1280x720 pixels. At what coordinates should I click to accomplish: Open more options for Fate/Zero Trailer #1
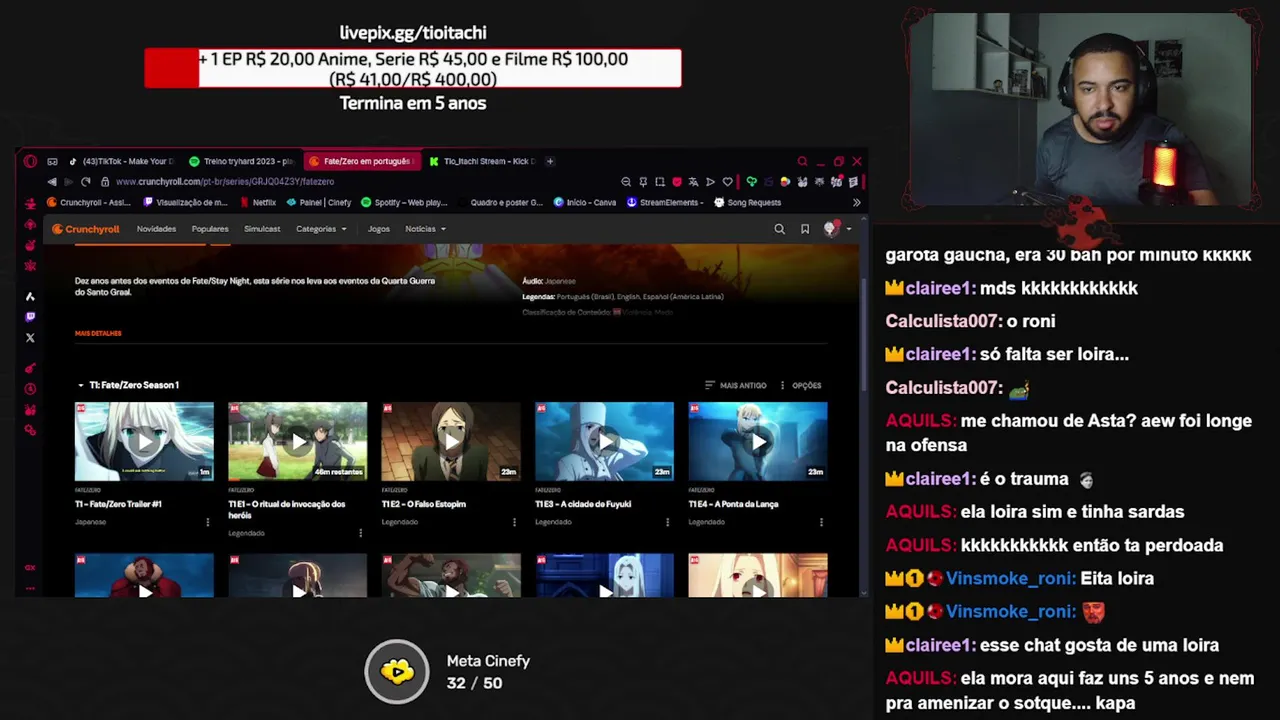click(208, 522)
